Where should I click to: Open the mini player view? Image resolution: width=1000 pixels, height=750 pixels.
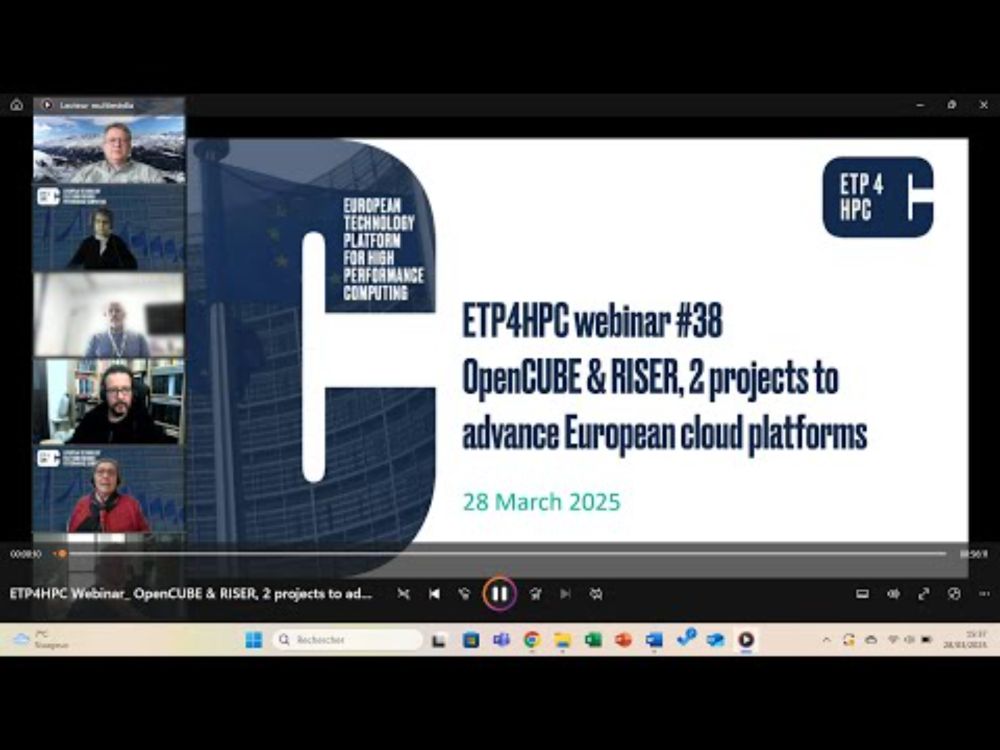954,594
